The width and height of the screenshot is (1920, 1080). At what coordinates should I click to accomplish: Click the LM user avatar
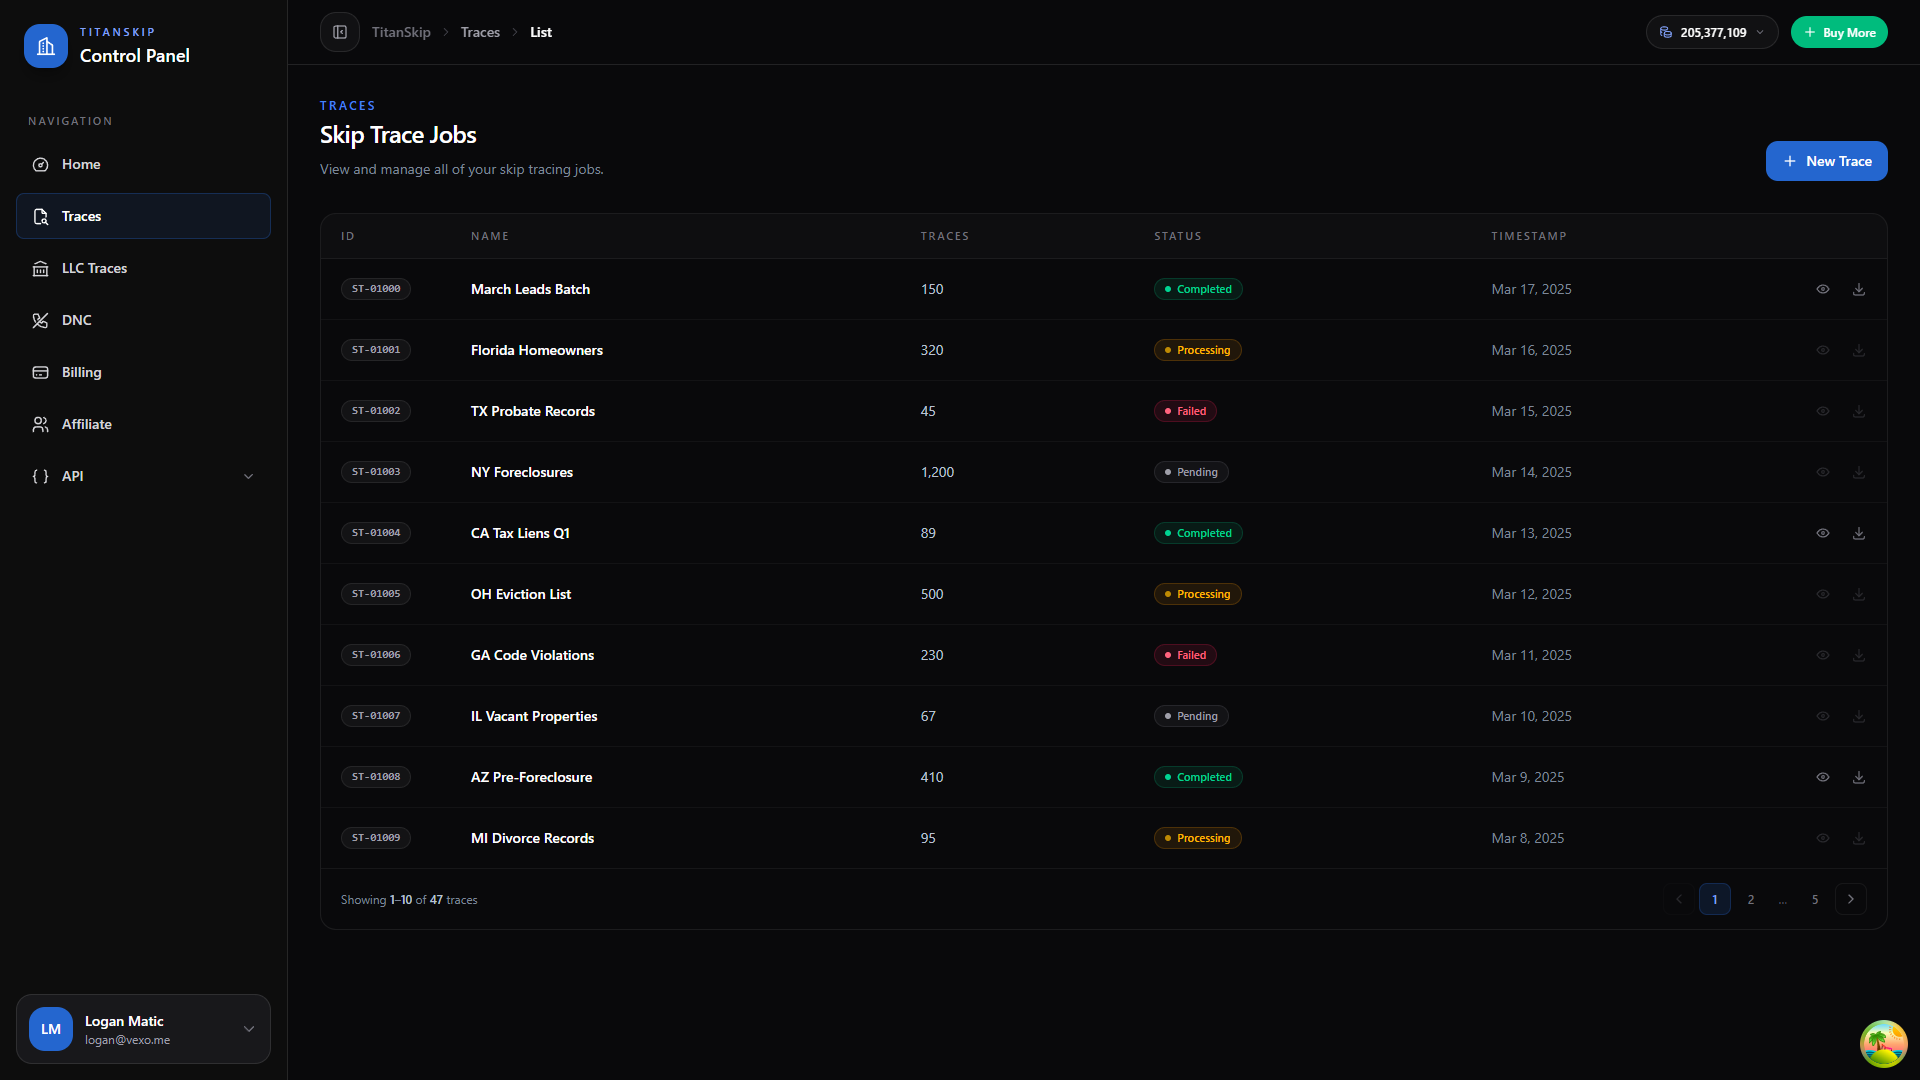[51, 1029]
